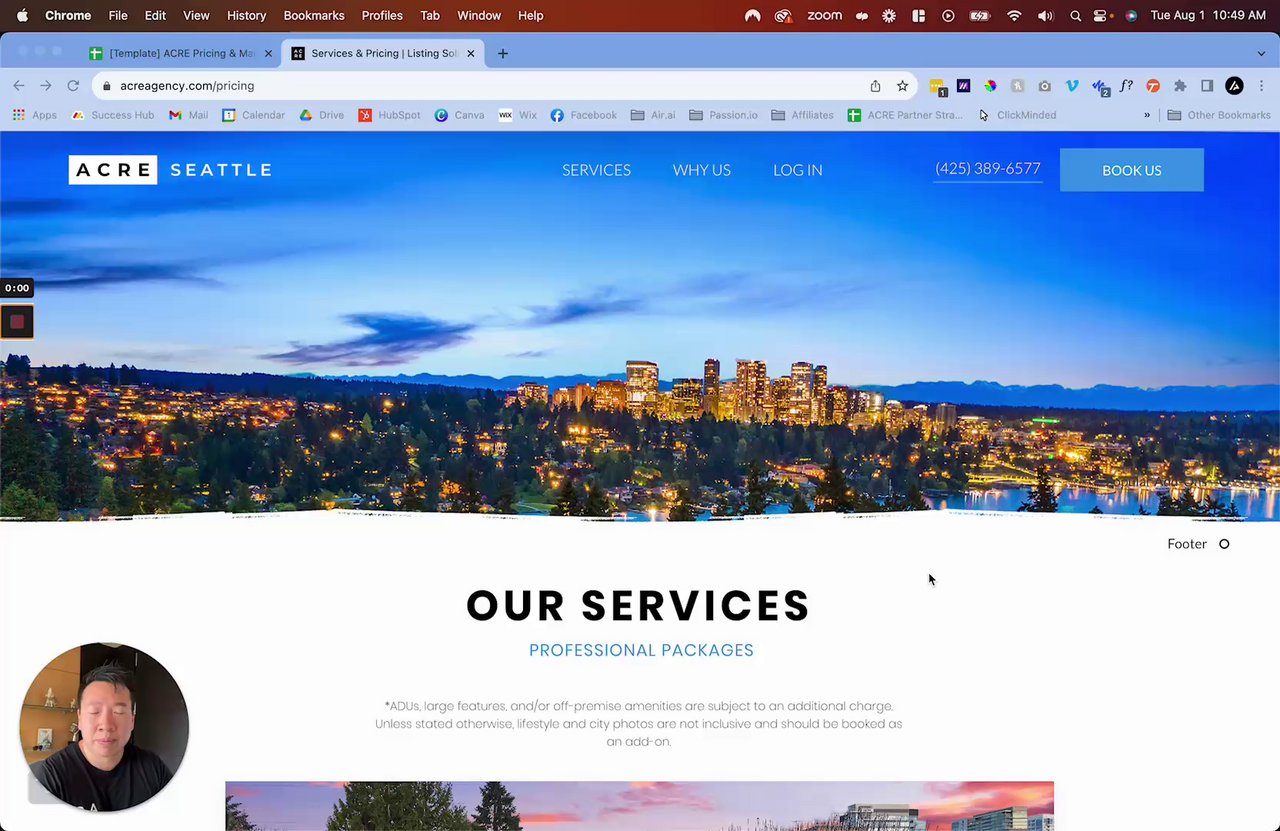Open the Bookmarks menu in menu bar
The height and width of the screenshot is (831, 1280).
pyautogui.click(x=314, y=16)
